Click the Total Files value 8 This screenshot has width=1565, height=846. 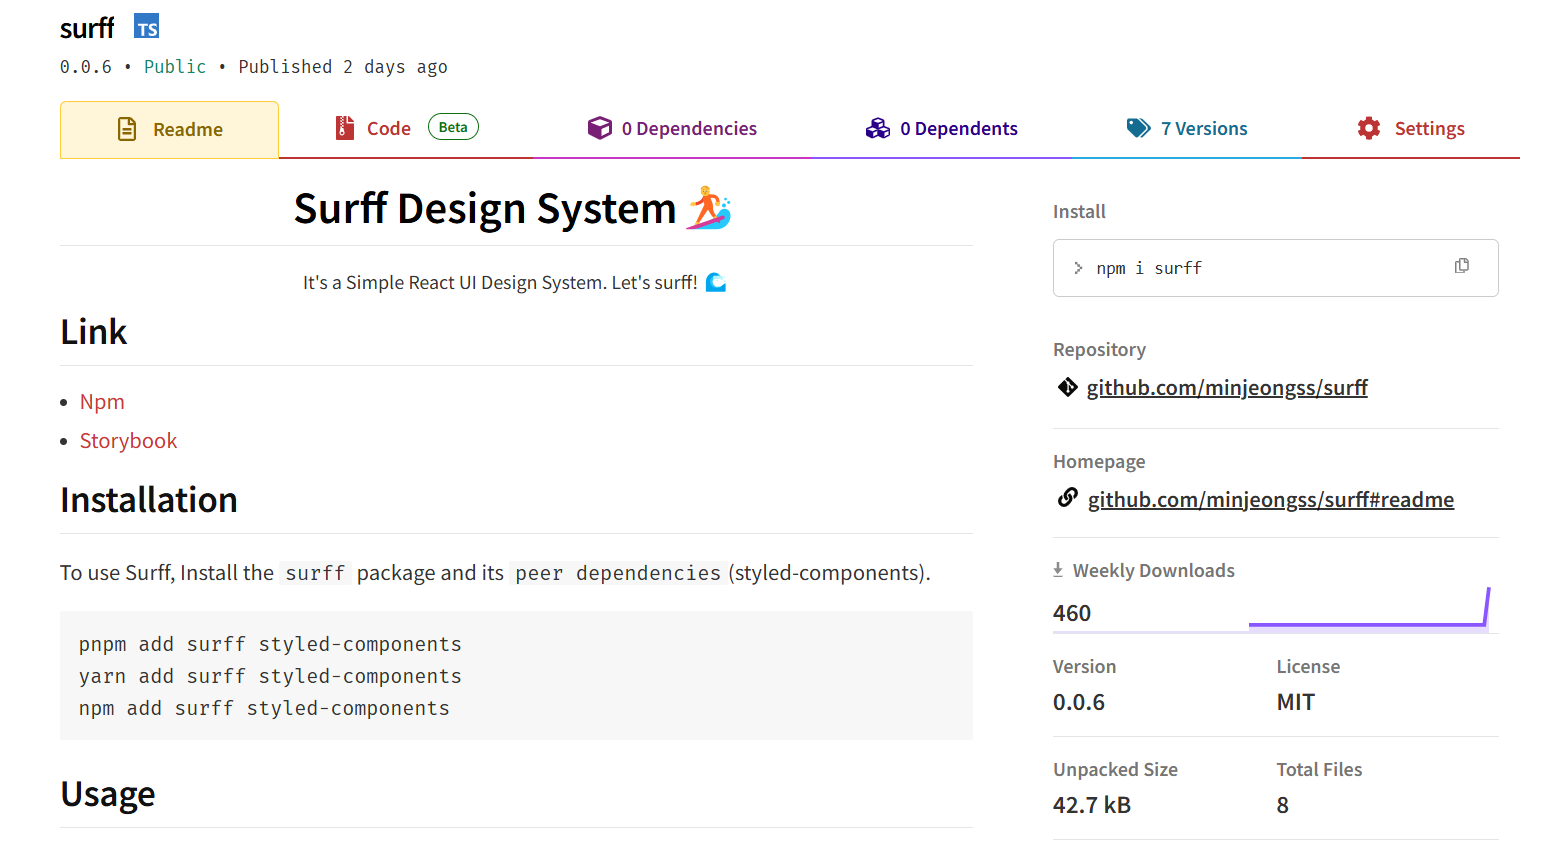pyautogui.click(x=1283, y=805)
